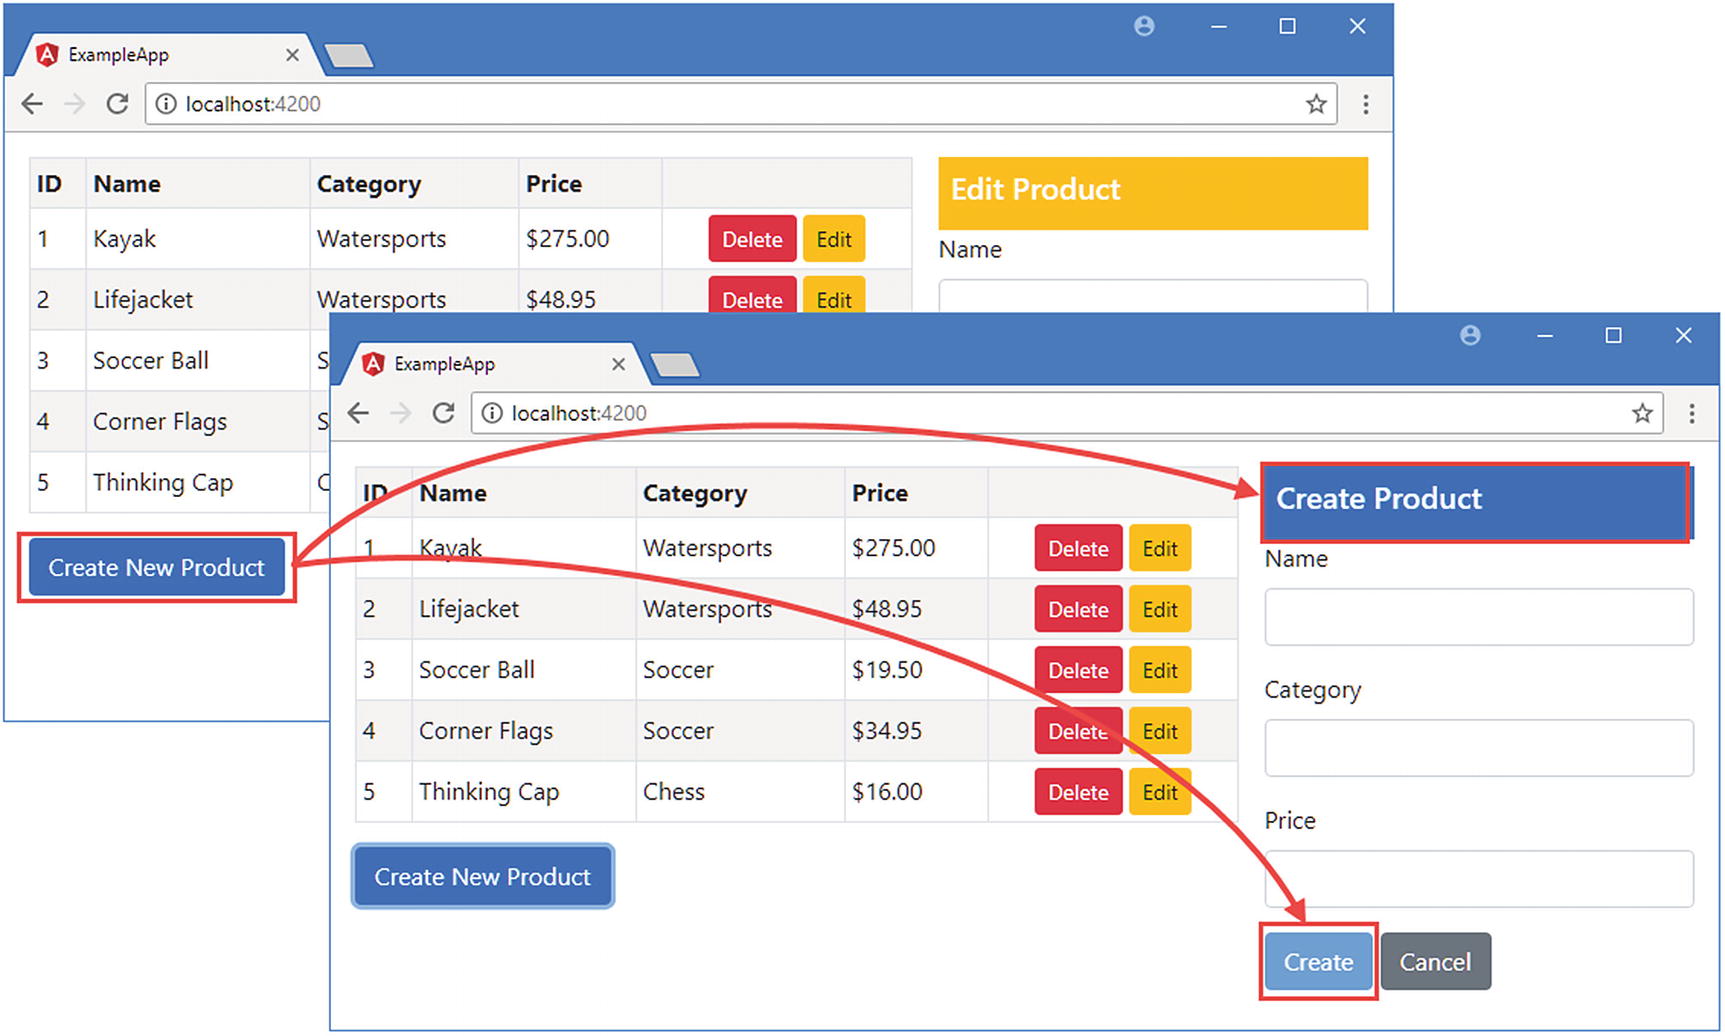Delete the Soccer Ball row in the front window
The height and width of the screenshot is (1036, 1725).
pos(1078,670)
